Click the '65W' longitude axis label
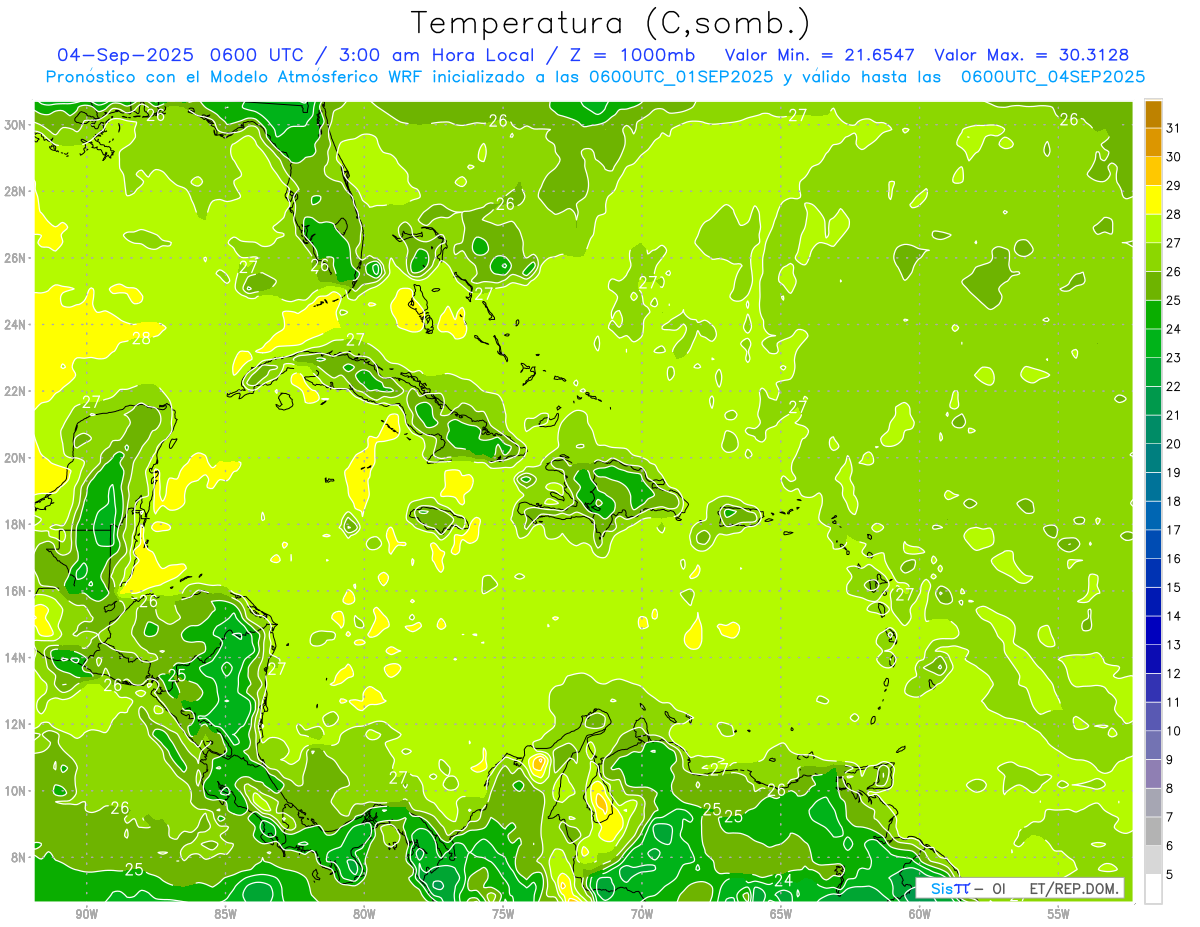This screenshot has height=927, width=1200. click(x=781, y=914)
